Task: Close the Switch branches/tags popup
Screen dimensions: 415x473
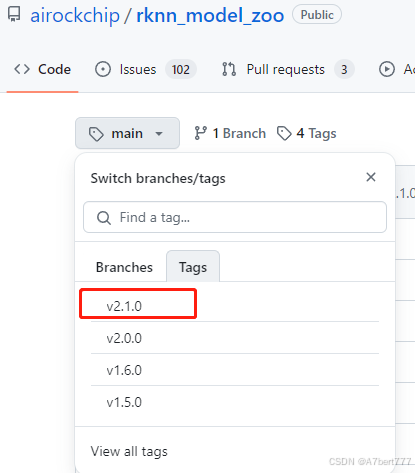Action: [x=371, y=177]
